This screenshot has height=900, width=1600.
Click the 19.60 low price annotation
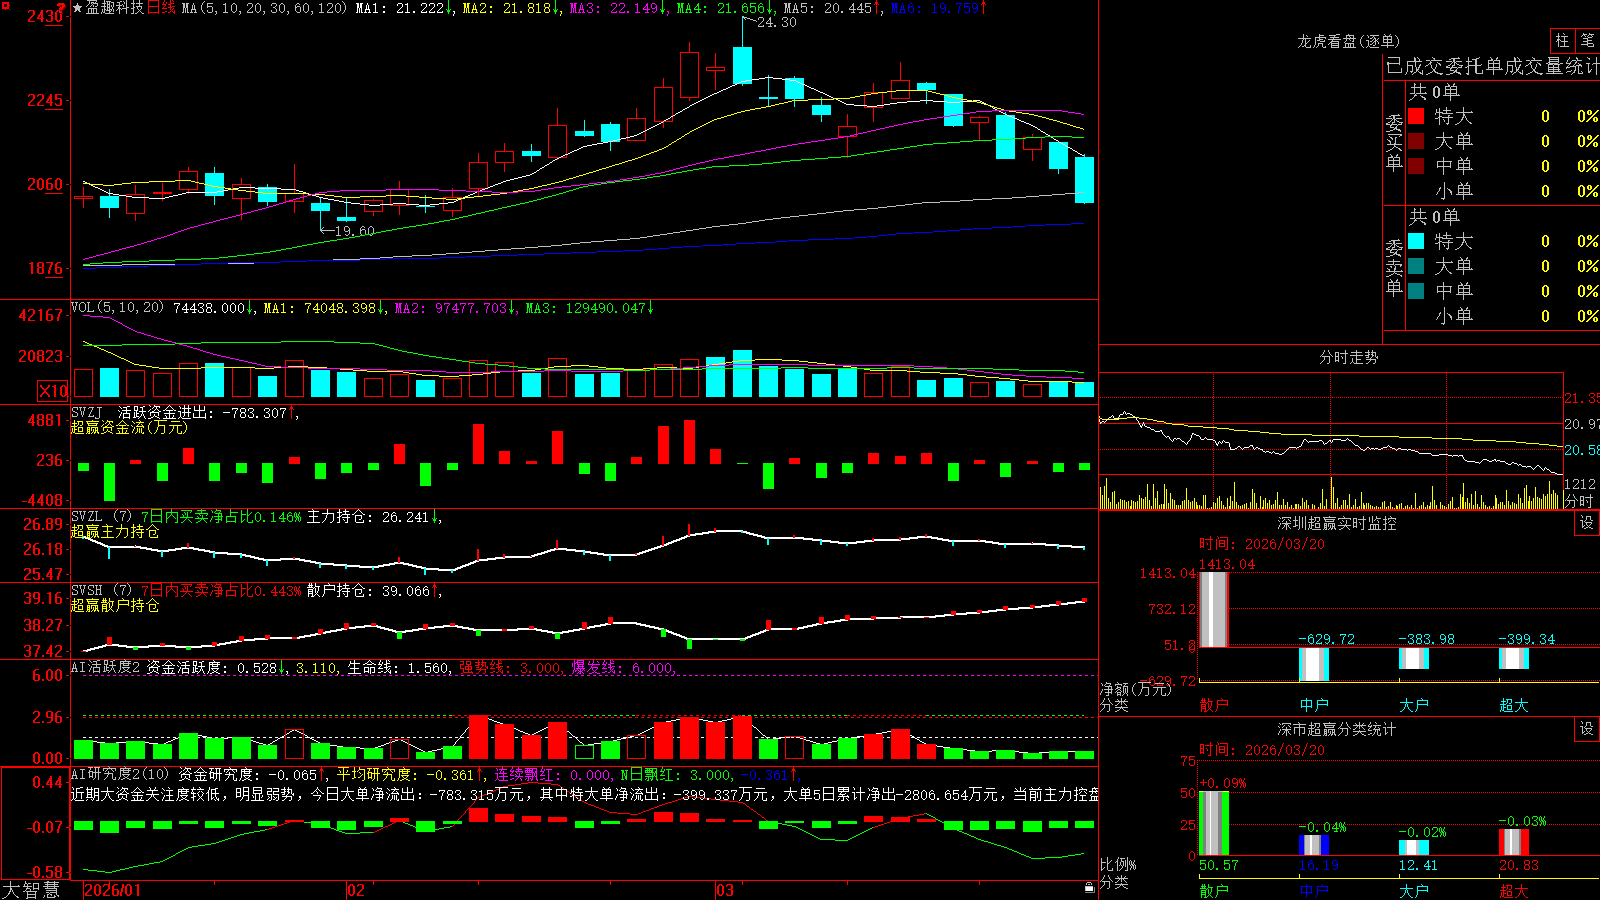pyautogui.click(x=355, y=231)
